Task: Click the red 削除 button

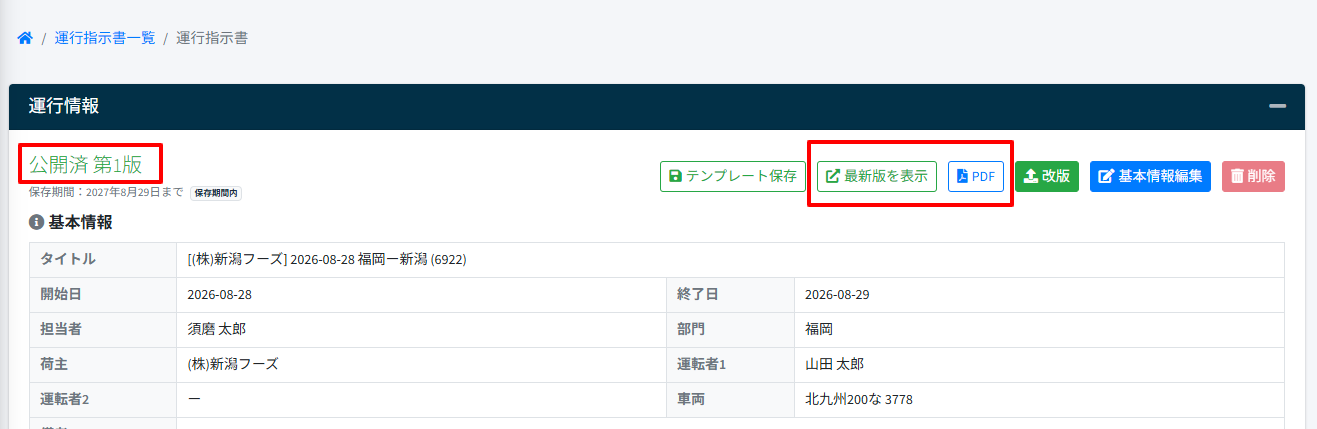Action: point(1253,176)
